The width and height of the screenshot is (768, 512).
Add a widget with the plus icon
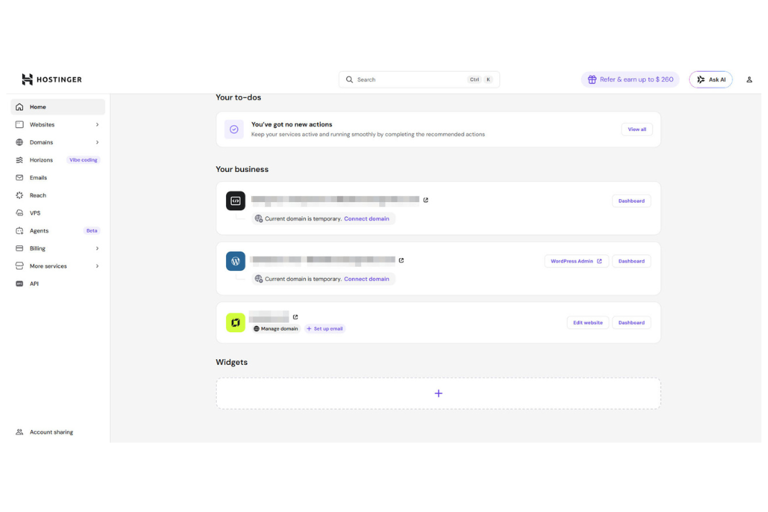438,393
